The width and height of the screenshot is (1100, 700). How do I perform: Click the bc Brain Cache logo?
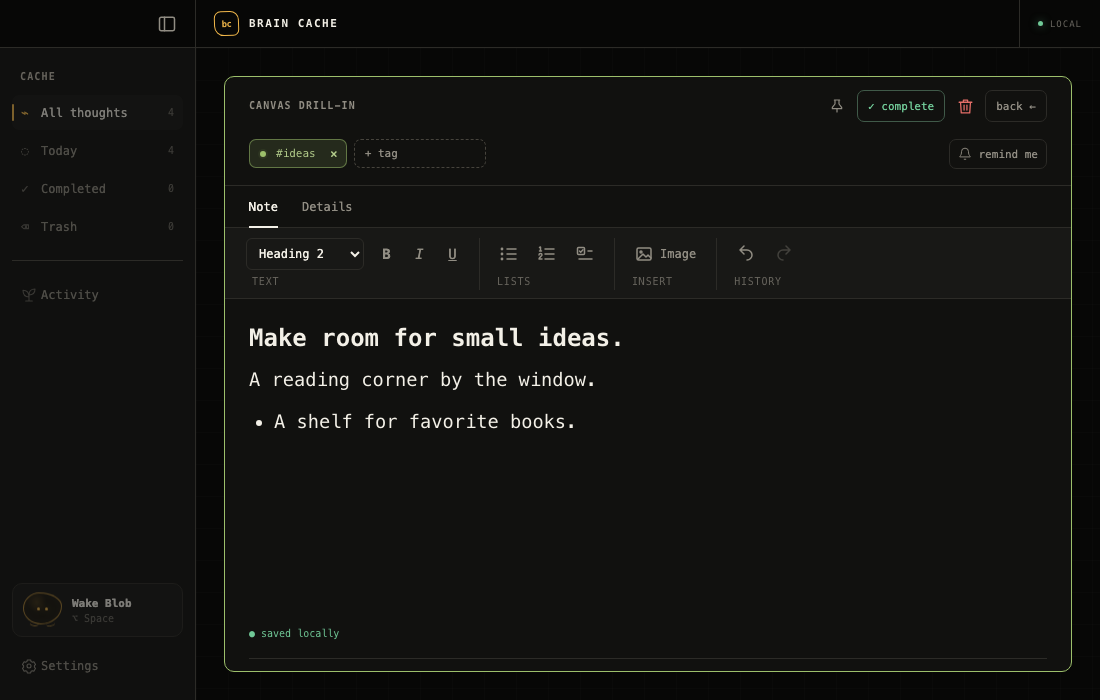click(x=226, y=24)
